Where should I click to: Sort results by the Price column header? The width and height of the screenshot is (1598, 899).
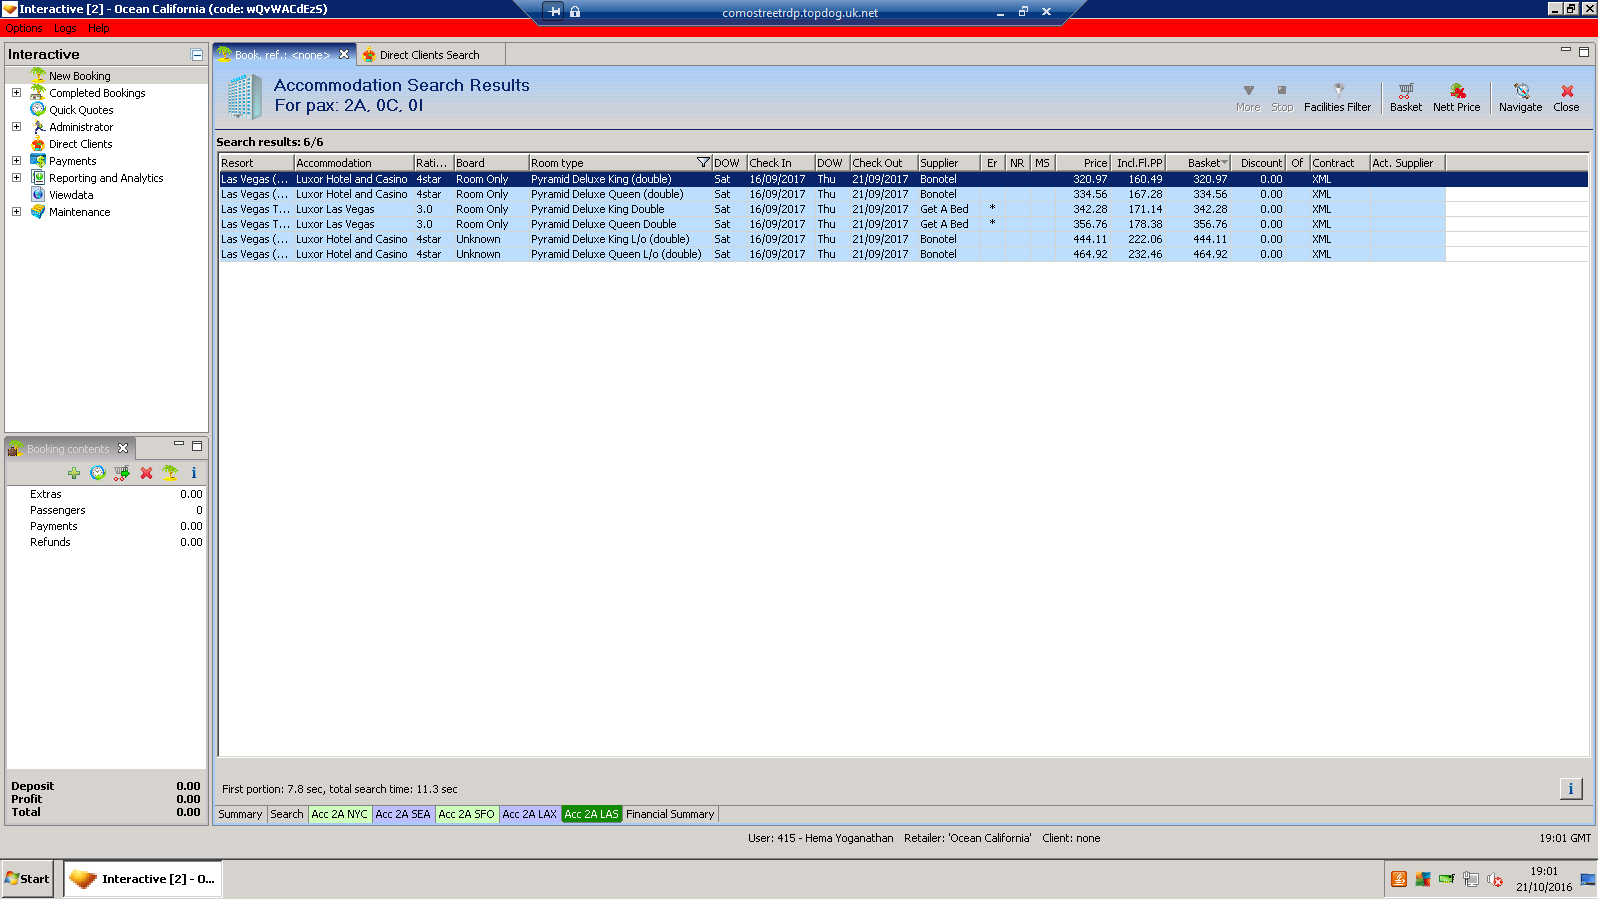(x=1083, y=163)
